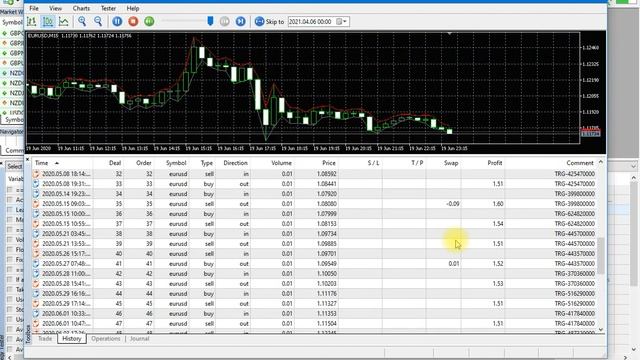Click the green round playback button

tap(149, 21)
